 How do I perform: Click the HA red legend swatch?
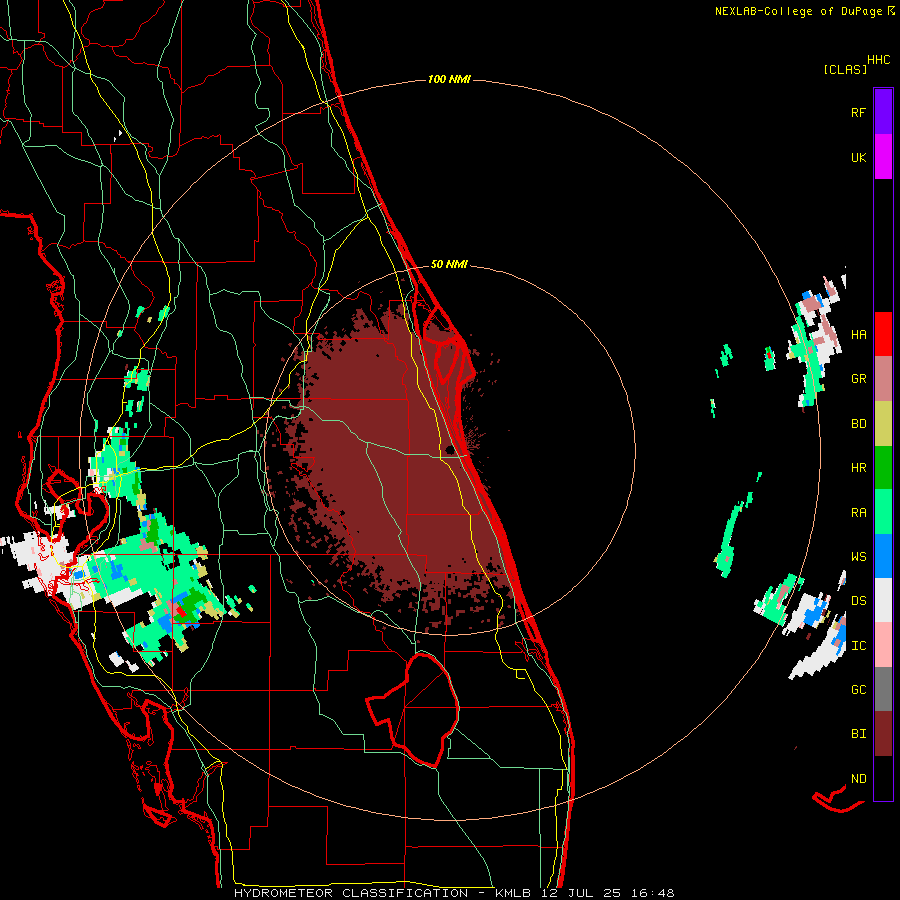pos(883,334)
